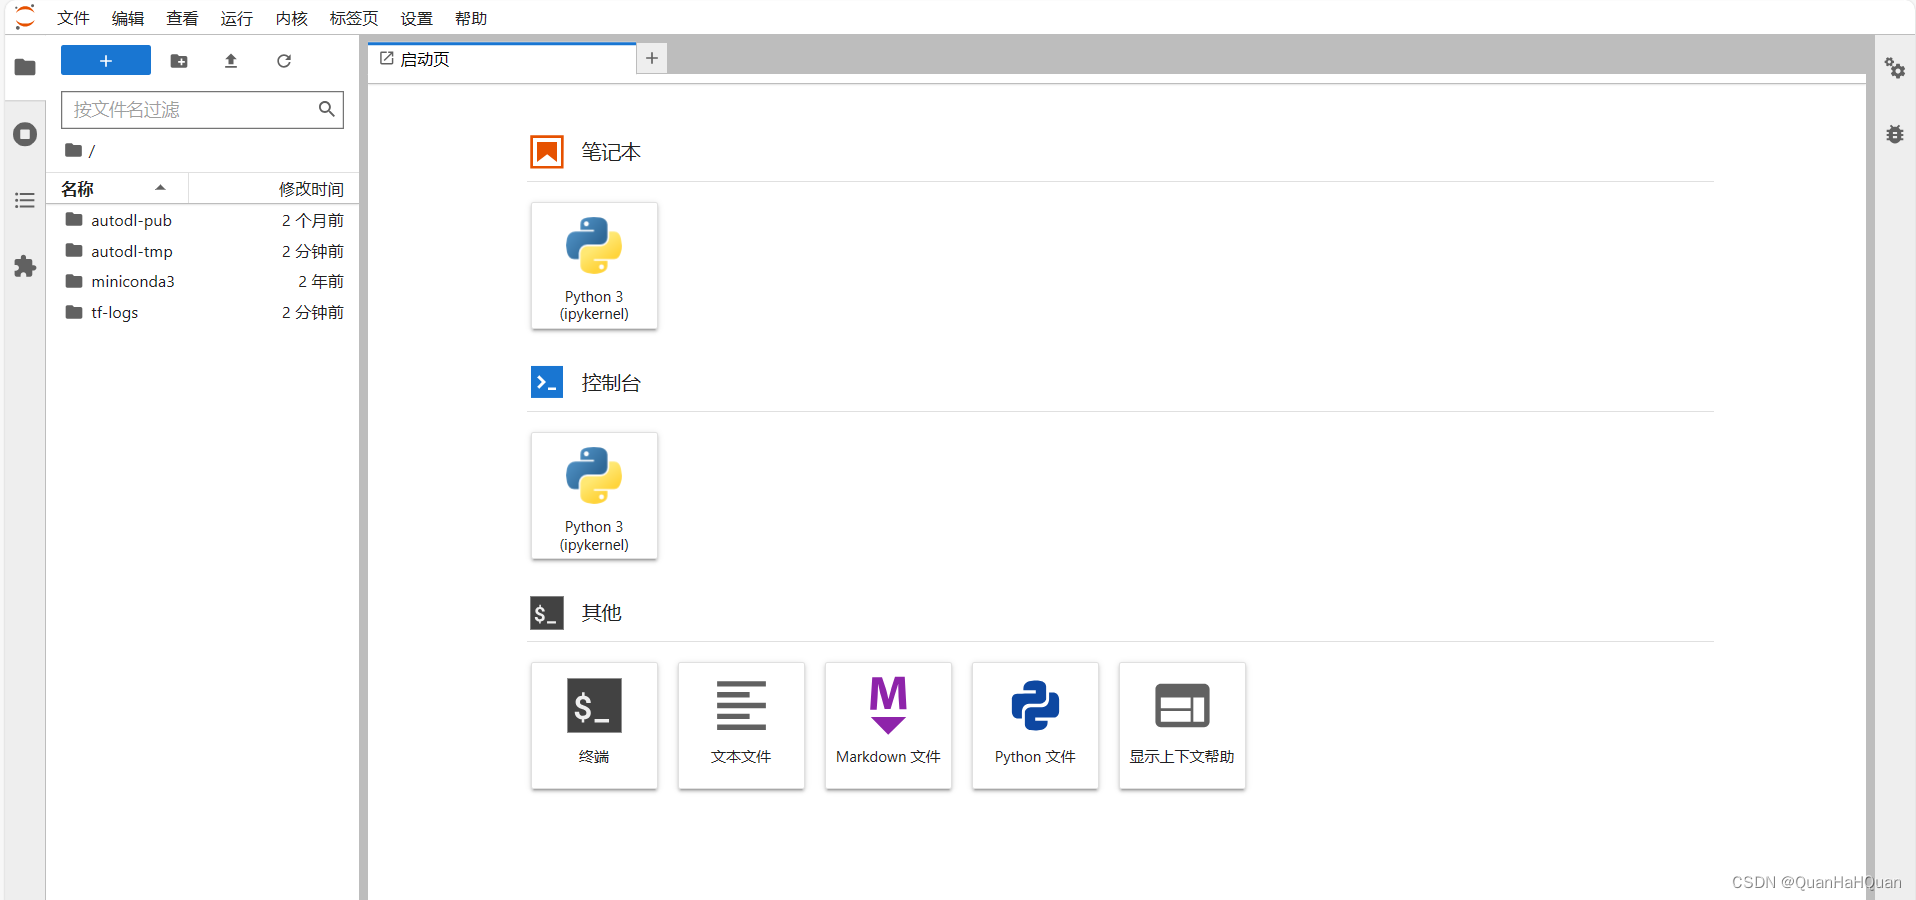Select the autodl-pub folder
The image size is (1916, 900).
(203, 220)
